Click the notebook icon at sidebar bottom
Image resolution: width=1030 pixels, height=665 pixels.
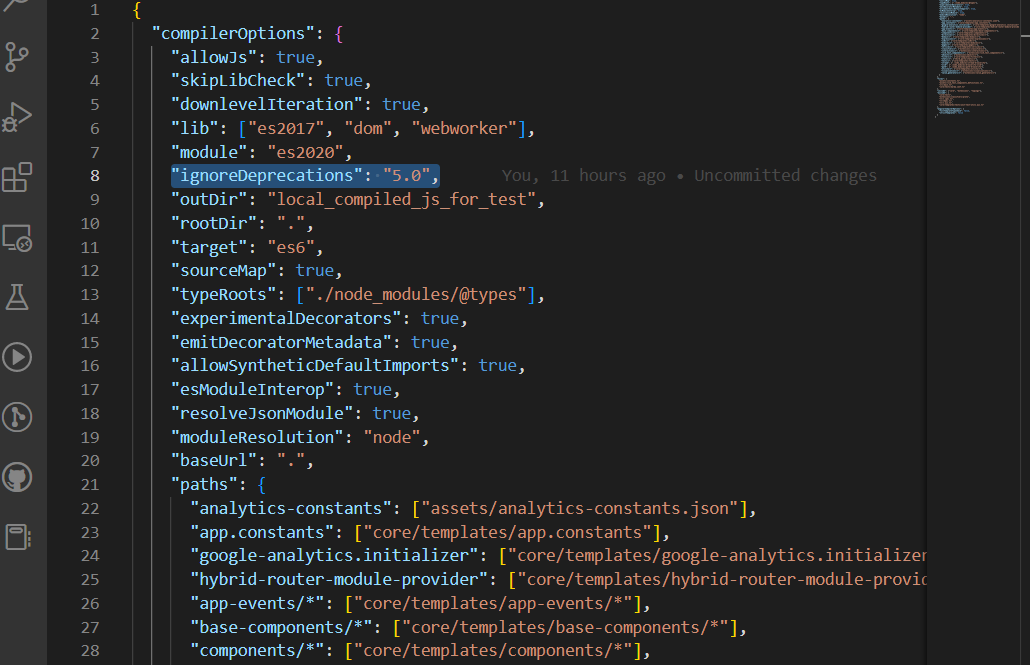click(18, 537)
